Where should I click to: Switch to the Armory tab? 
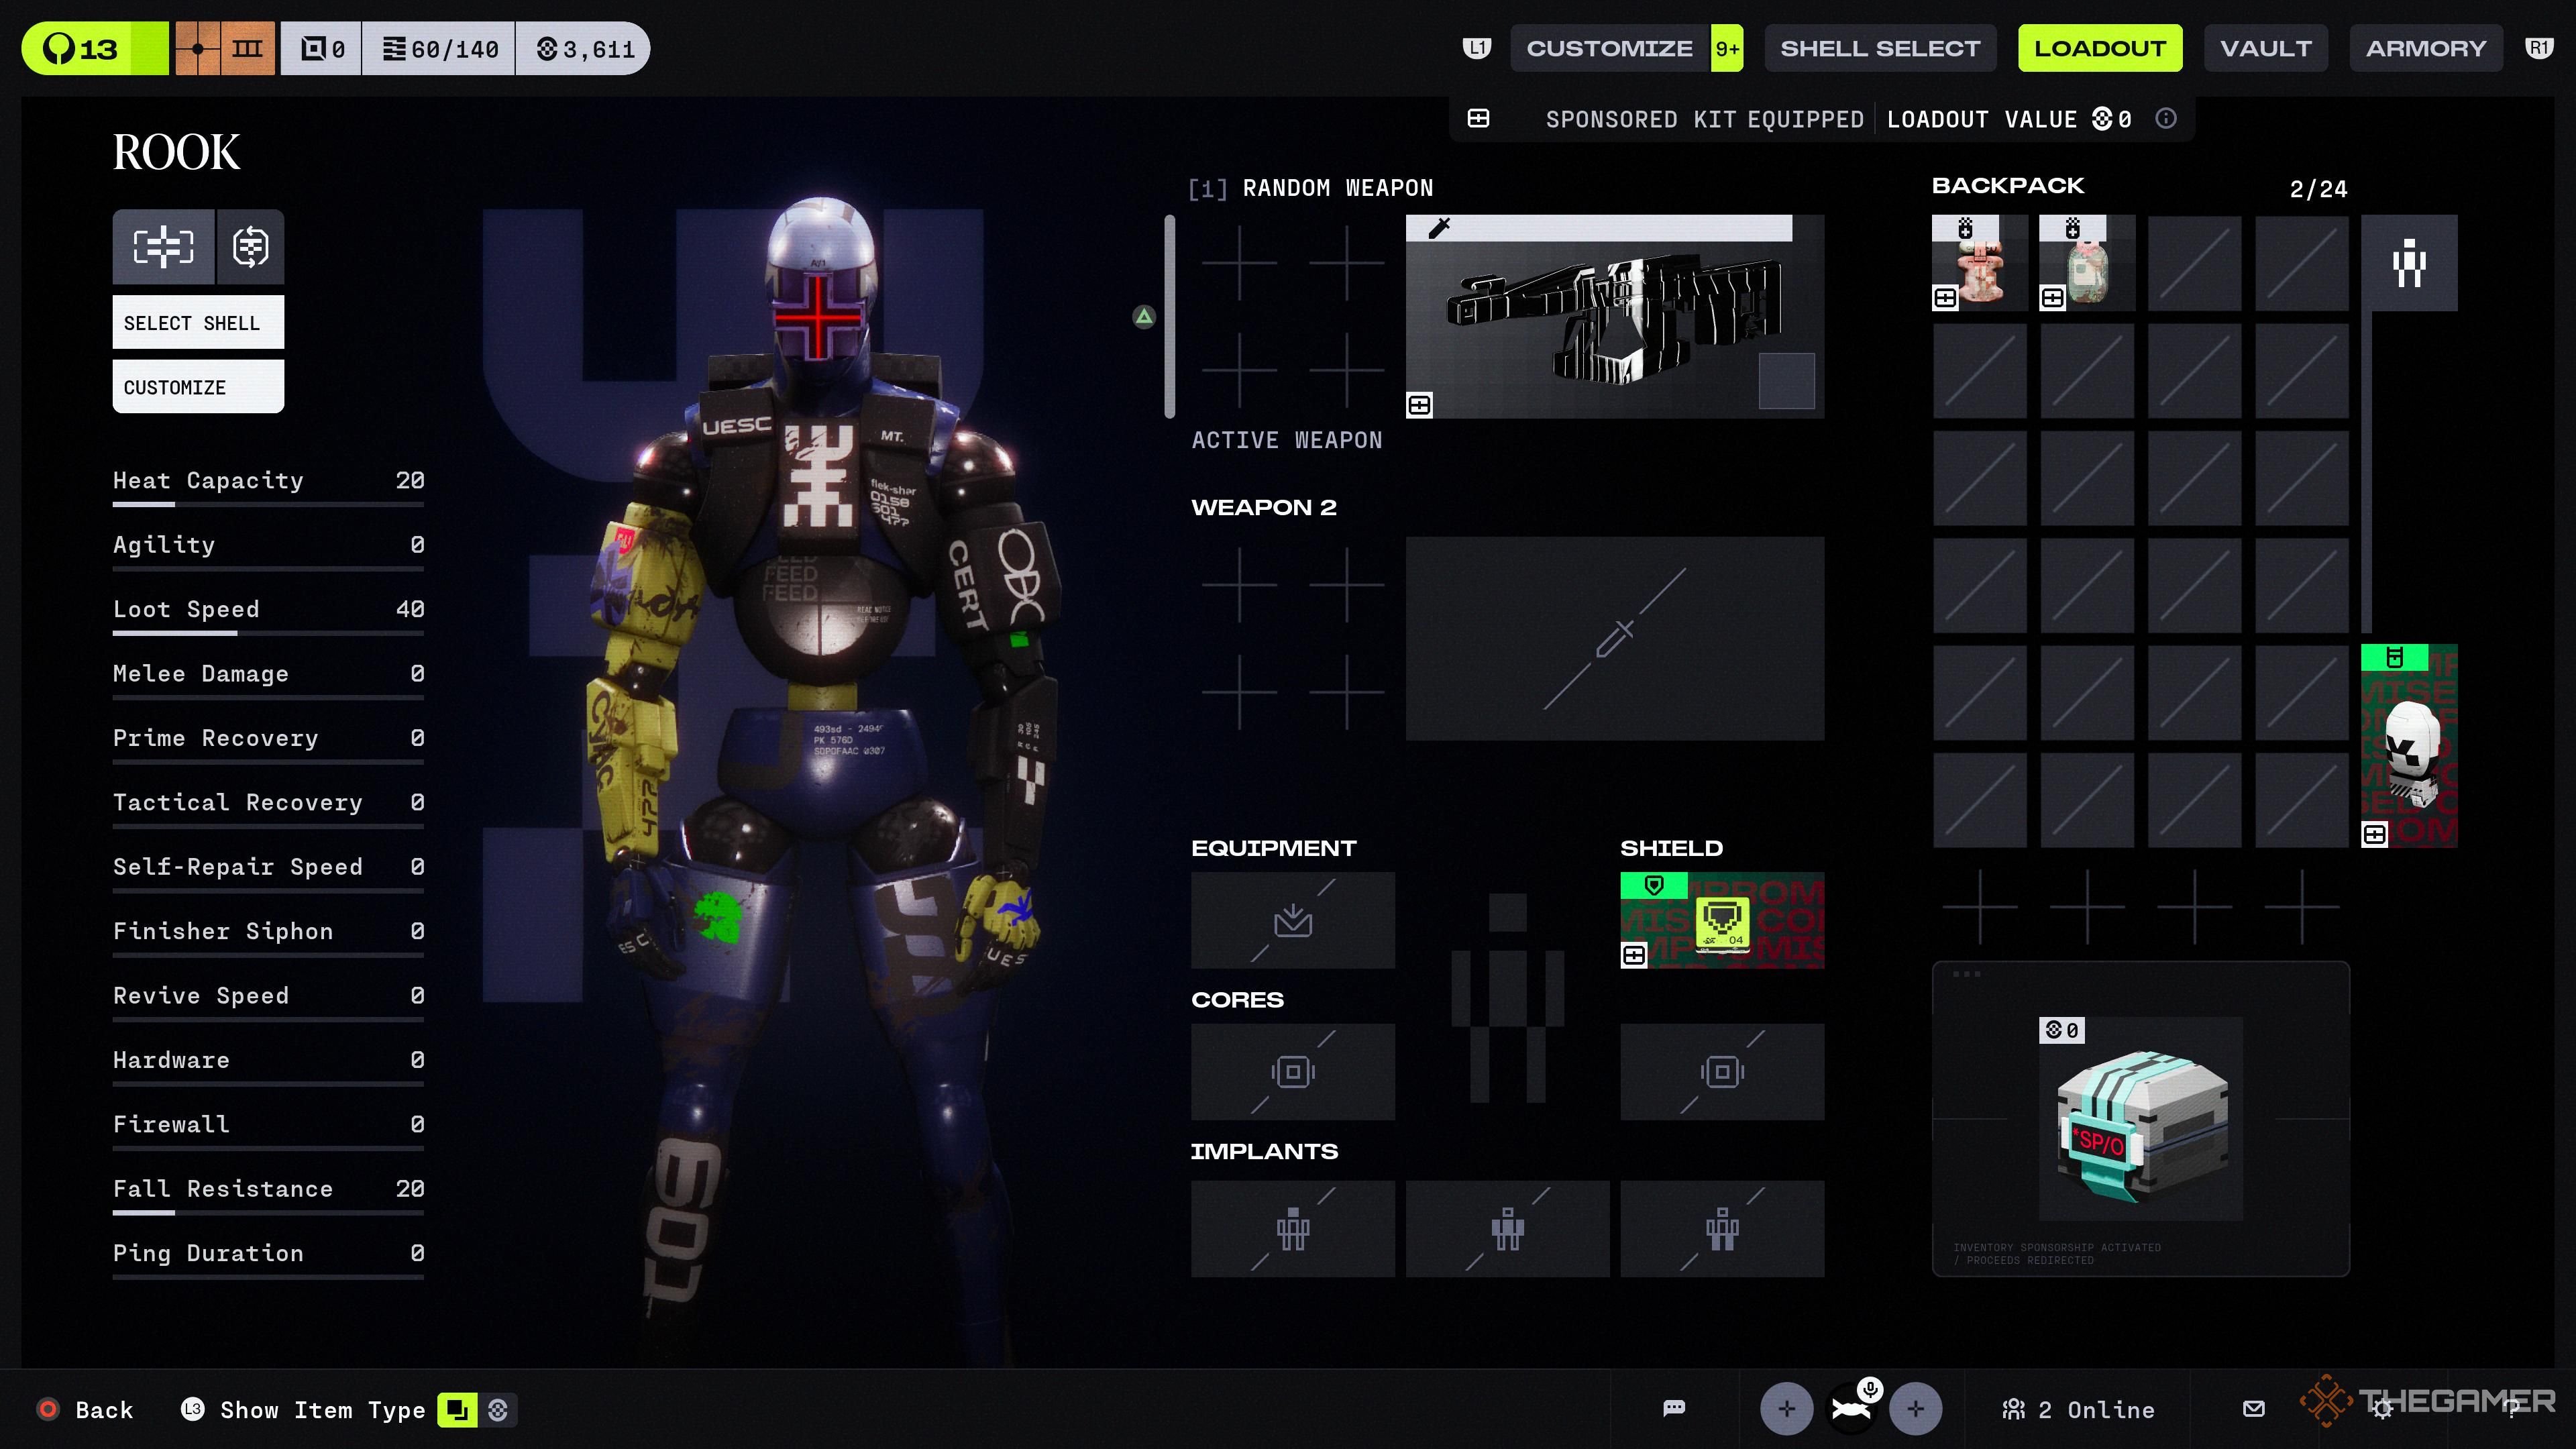coord(2425,48)
